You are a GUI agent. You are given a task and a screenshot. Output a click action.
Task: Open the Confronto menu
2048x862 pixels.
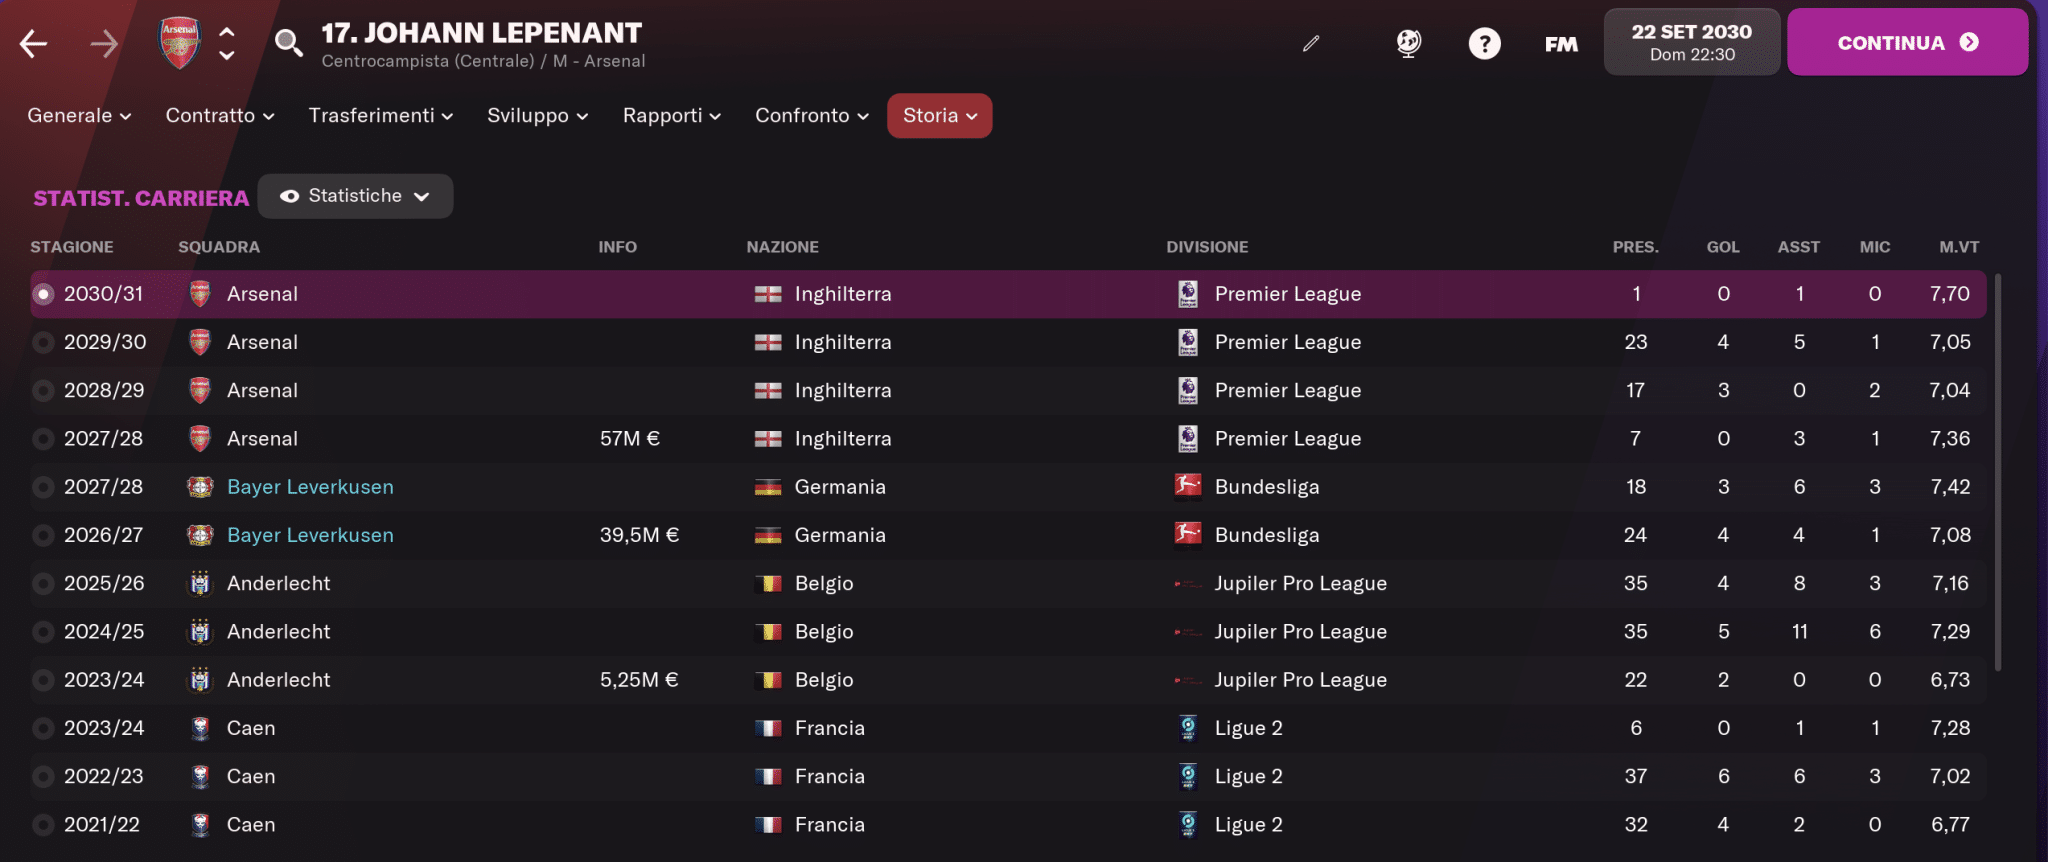coord(810,115)
